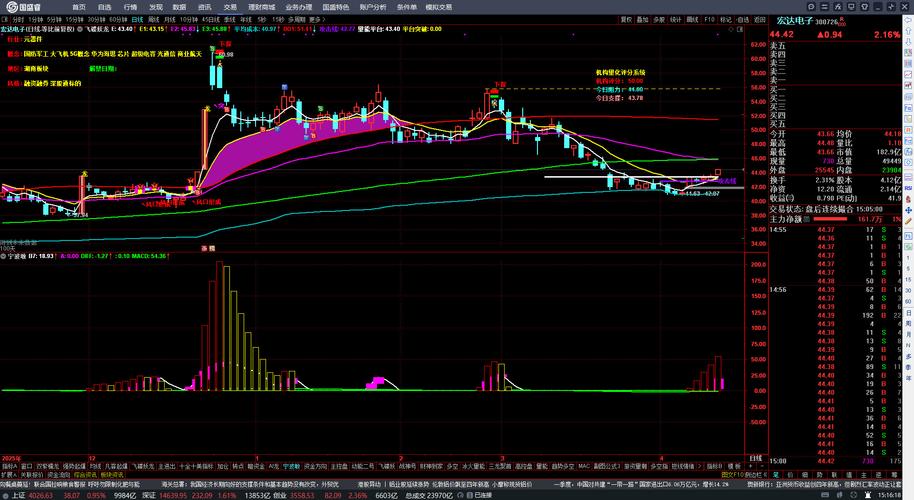Open the 模拟交易 menu
The image size is (914, 500).
[438, 7]
